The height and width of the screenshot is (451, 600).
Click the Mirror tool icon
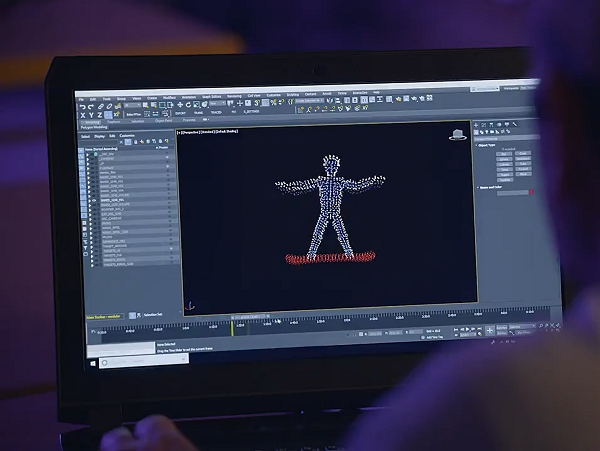coord(330,100)
